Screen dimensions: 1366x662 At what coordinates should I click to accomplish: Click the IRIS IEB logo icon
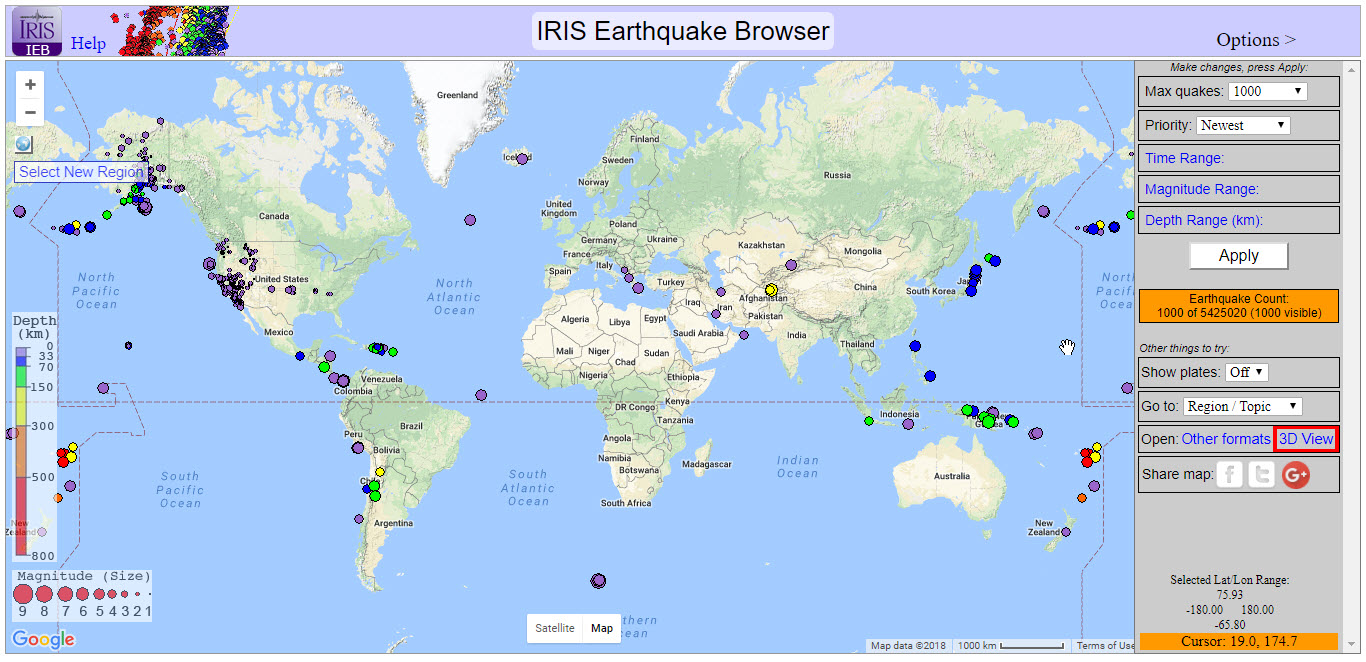pyautogui.click(x=36, y=31)
